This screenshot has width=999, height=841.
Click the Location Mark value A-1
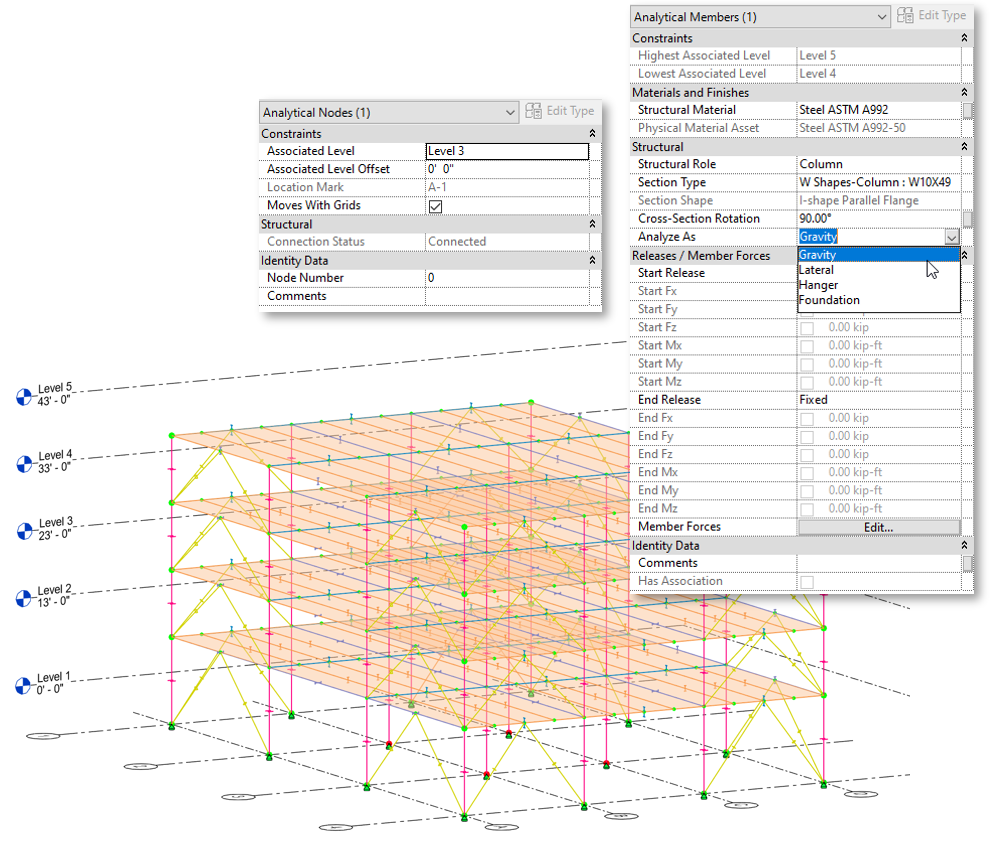437,187
